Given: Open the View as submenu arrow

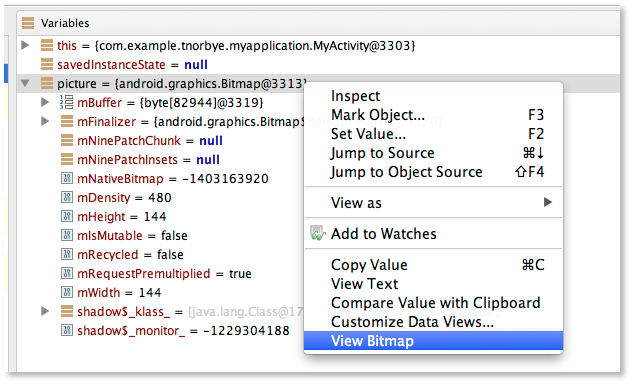Looking at the screenshot, I should (x=547, y=202).
